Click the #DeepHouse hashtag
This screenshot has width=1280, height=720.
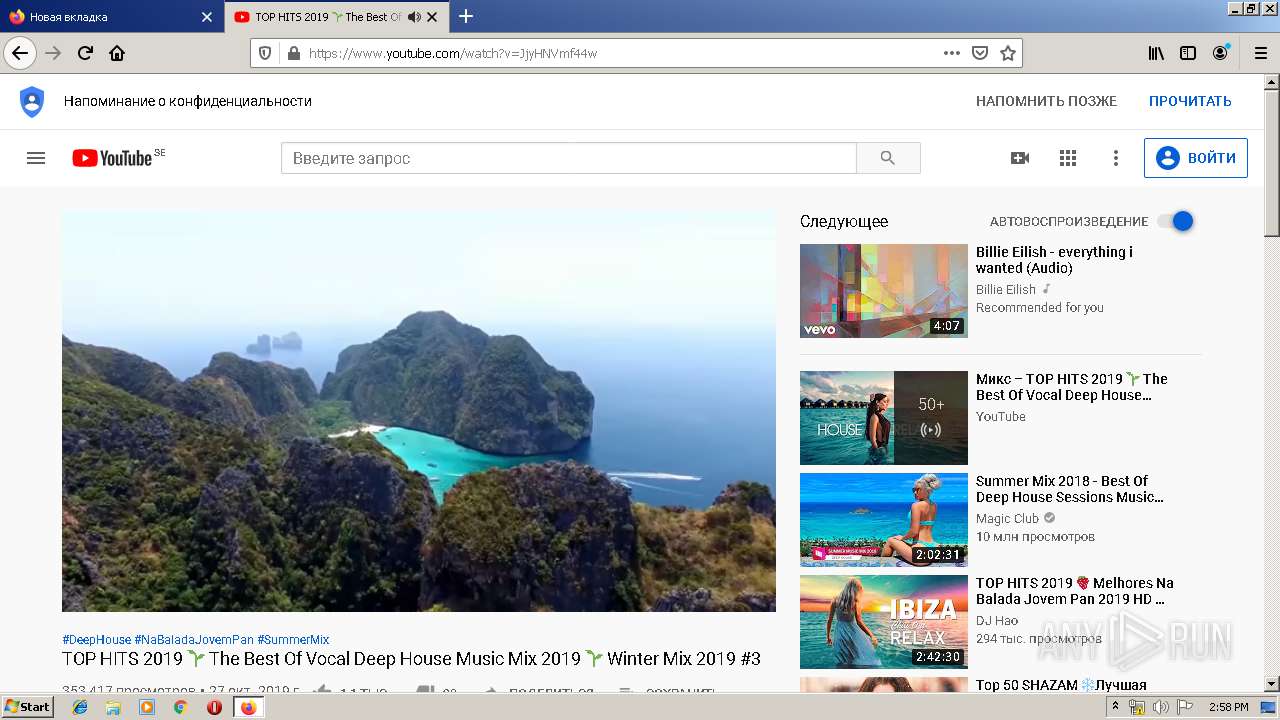96,639
